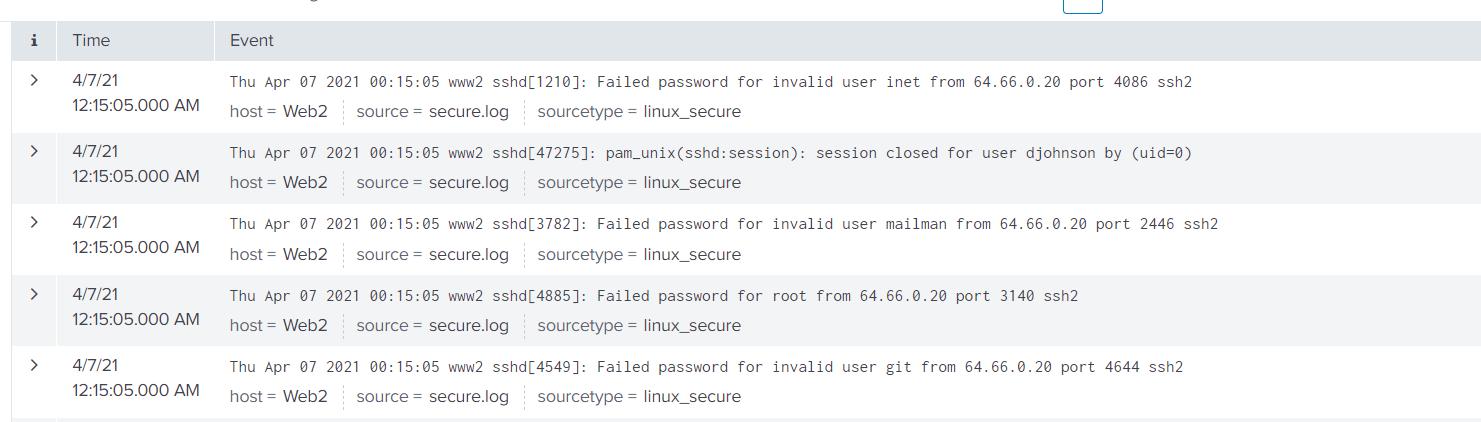The image size is (1481, 422).
Task: Select sourcetype linux_secure in the mailman event
Action: pyautogui.click(x=692, y=255)
